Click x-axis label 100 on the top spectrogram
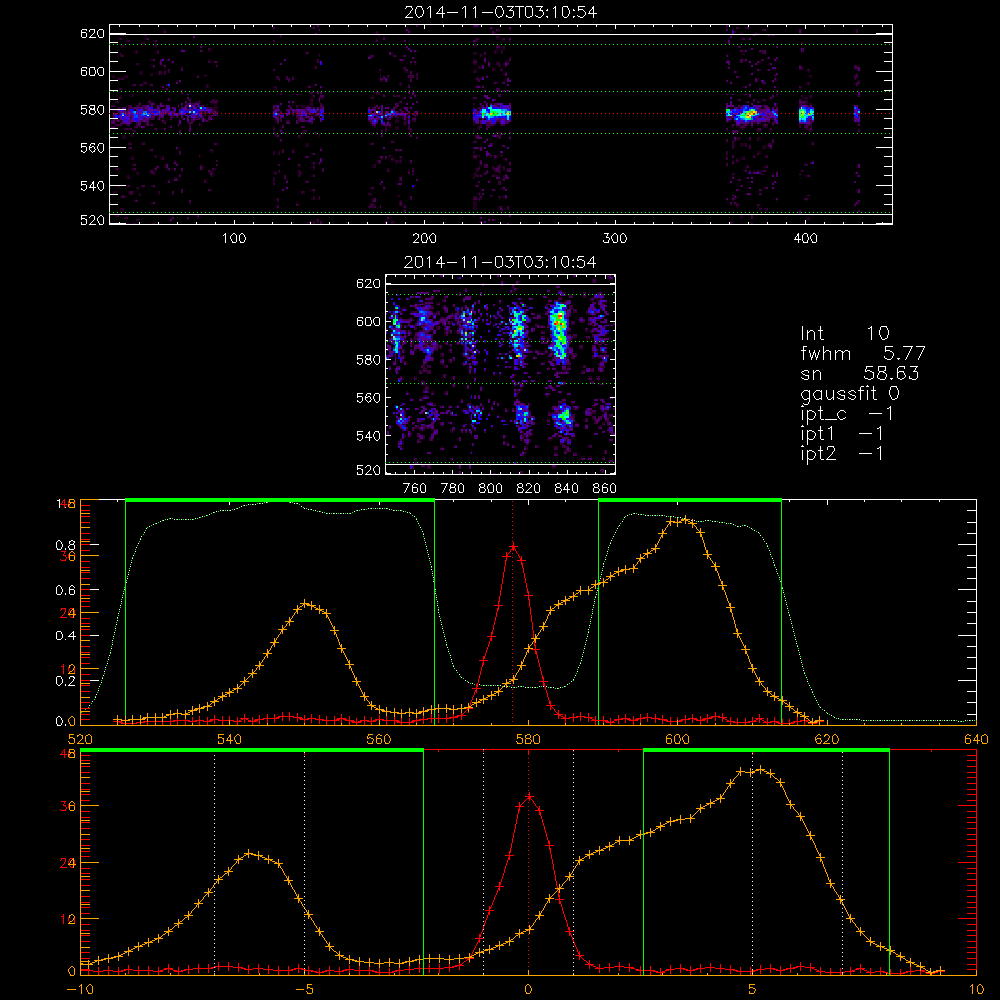The height and width of the screenshot is (1000, 1000). 234,239
